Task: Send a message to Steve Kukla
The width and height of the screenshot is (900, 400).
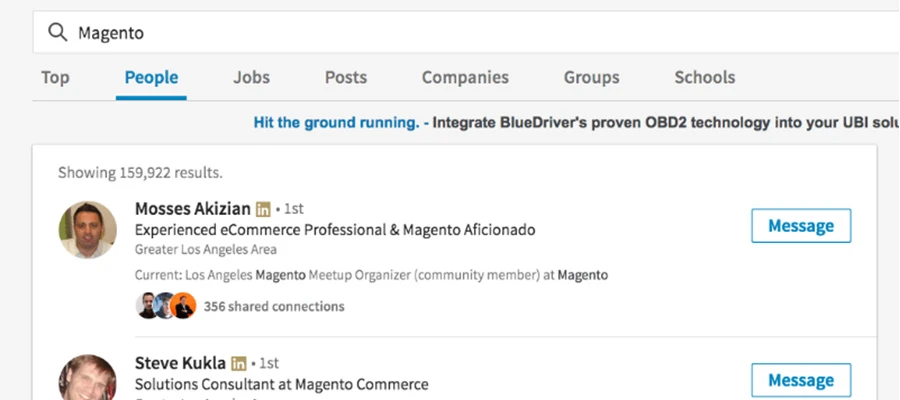Action: [800, 380]
